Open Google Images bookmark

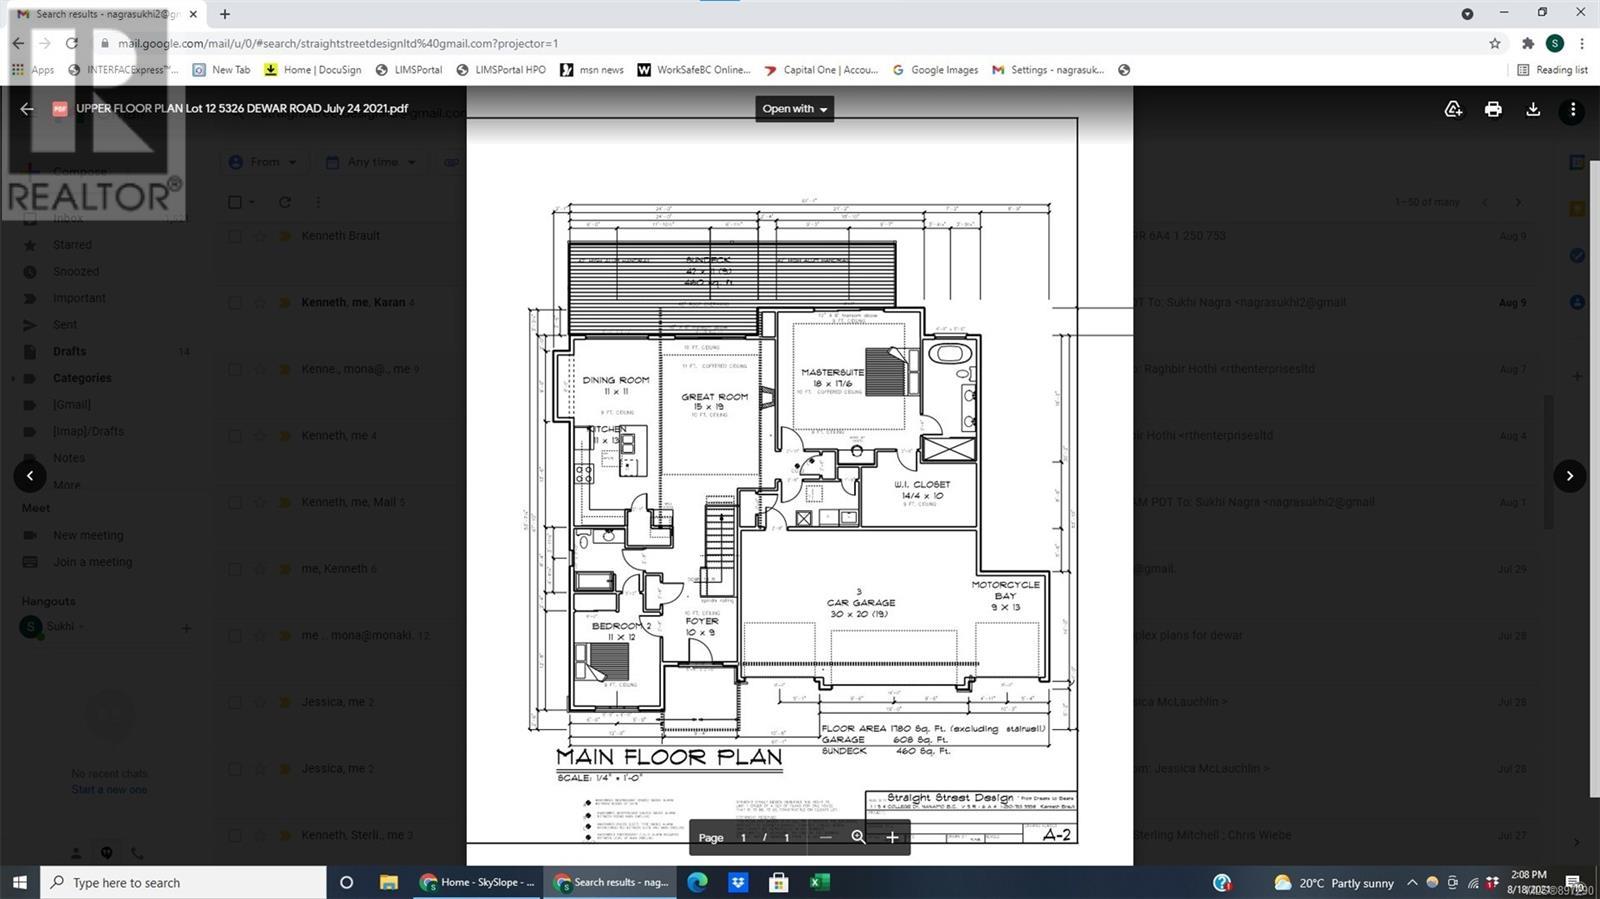(935, 70)
